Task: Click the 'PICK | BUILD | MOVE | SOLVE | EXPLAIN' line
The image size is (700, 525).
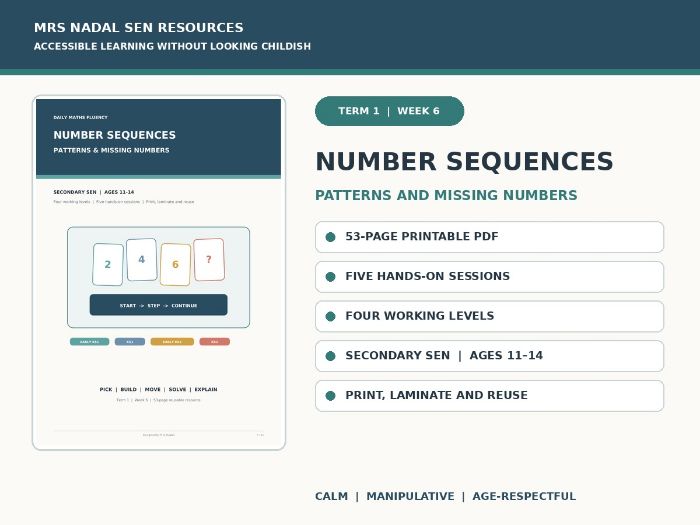Action: click(x=158, y=389)
